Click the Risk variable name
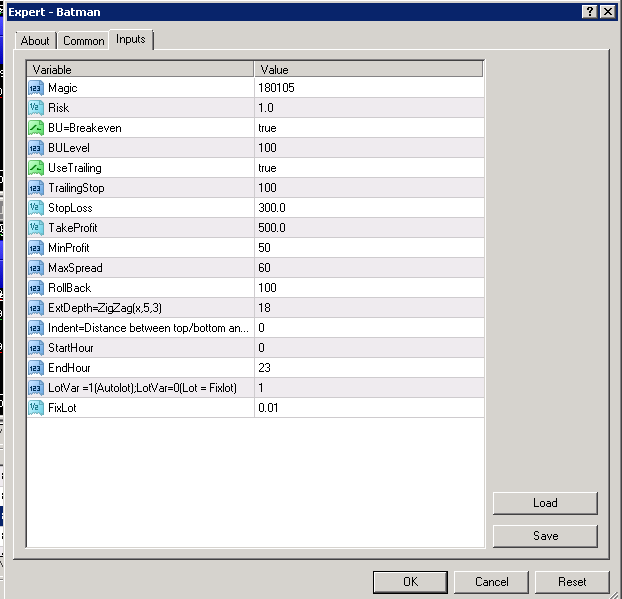This screenshot has width=622, height=599. coord(59,108)
